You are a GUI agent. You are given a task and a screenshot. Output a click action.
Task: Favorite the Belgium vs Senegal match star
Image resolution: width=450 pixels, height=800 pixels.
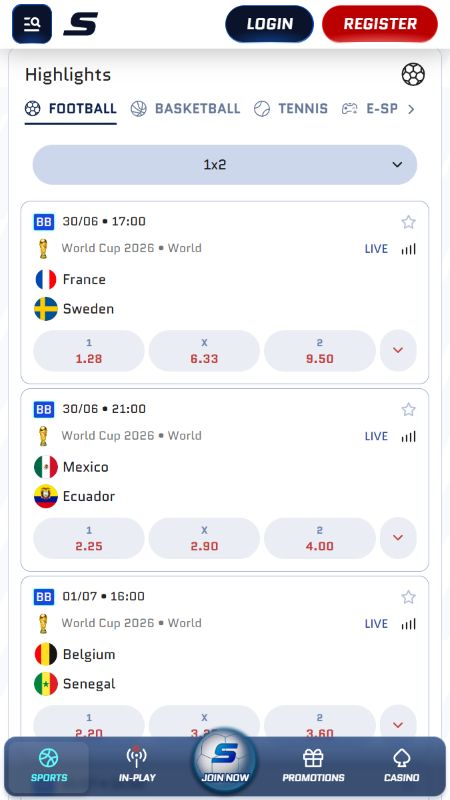click(408, 597)
